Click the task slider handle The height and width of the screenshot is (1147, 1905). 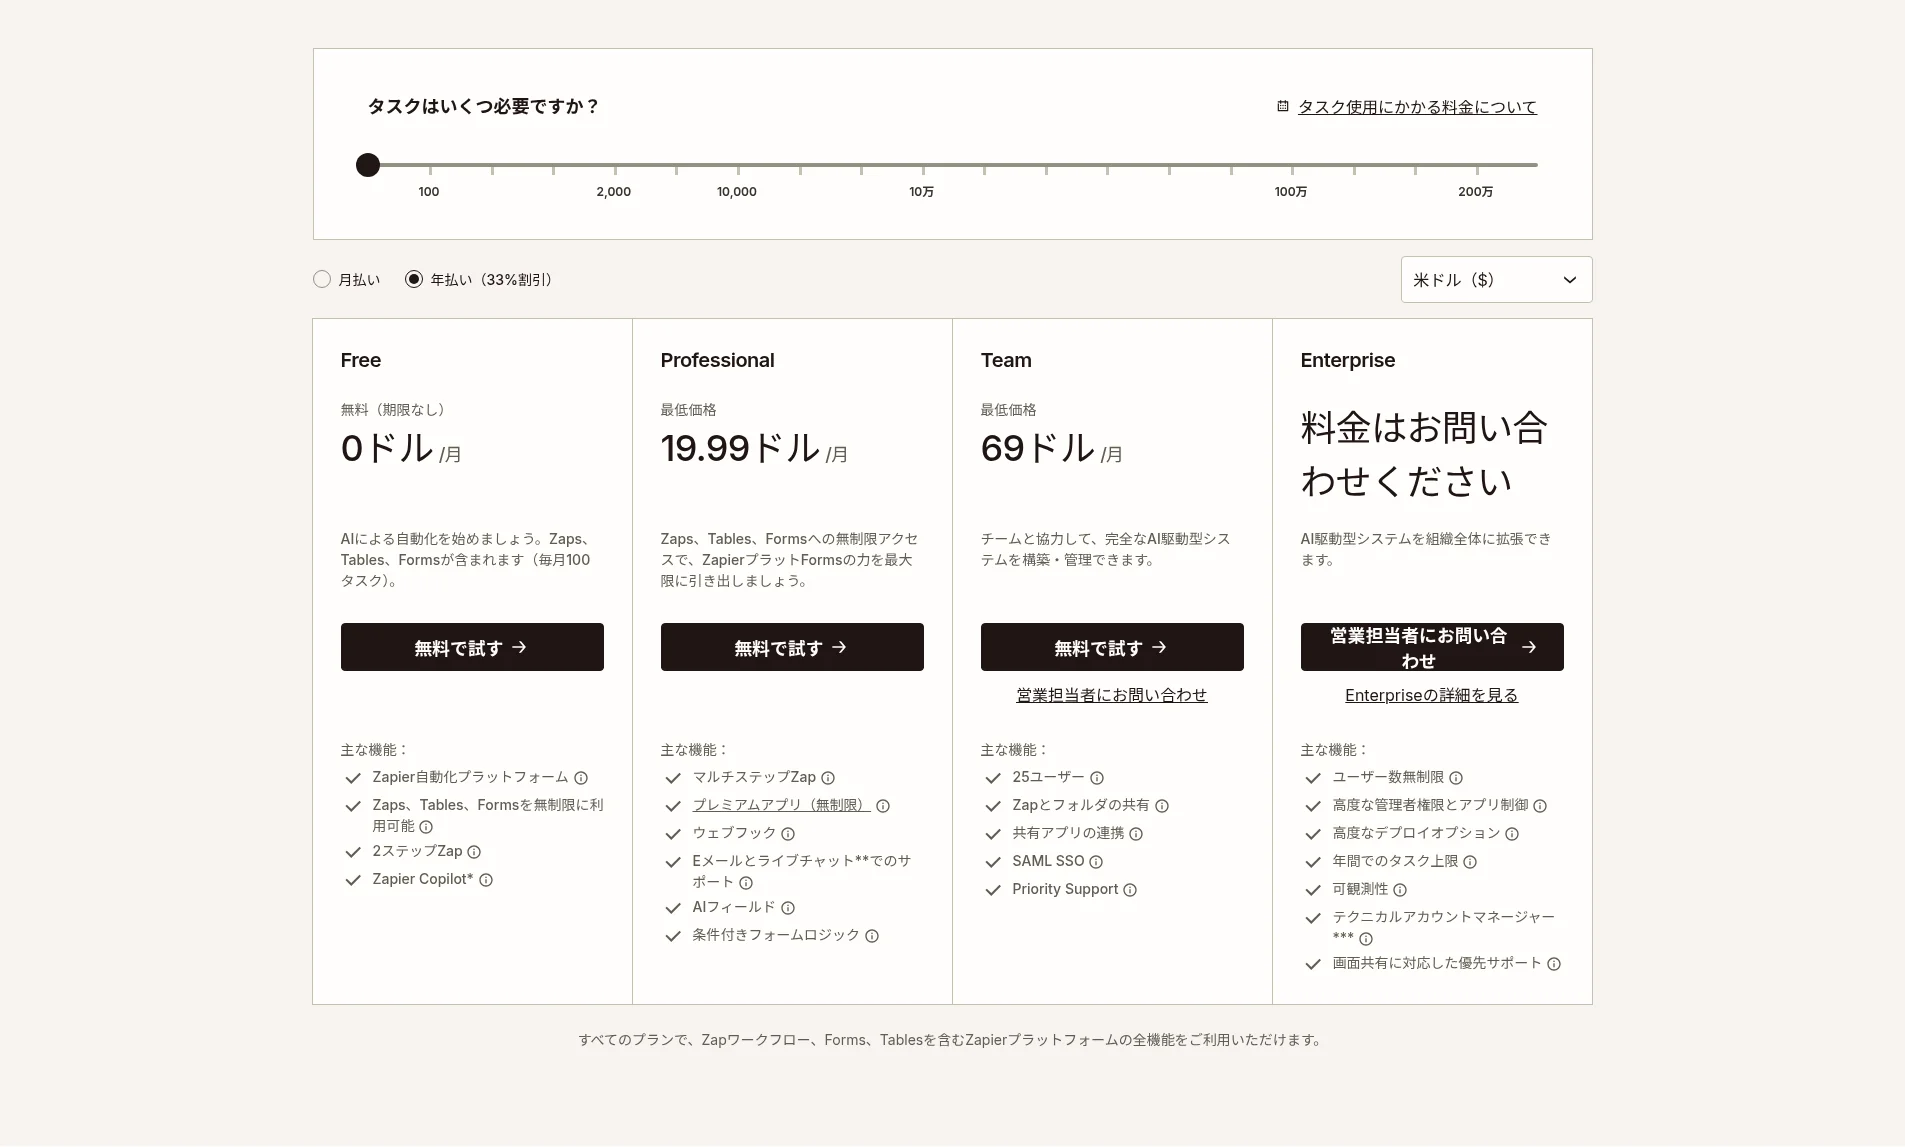(368, 165)
